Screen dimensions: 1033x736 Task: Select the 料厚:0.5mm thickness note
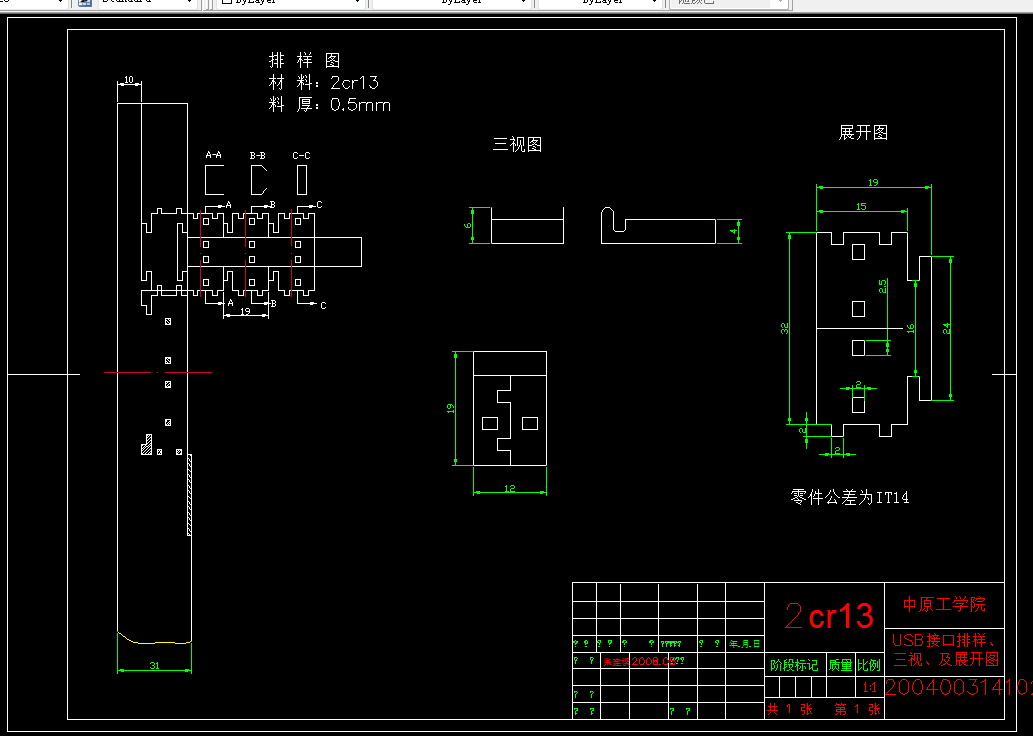point(330,104)
